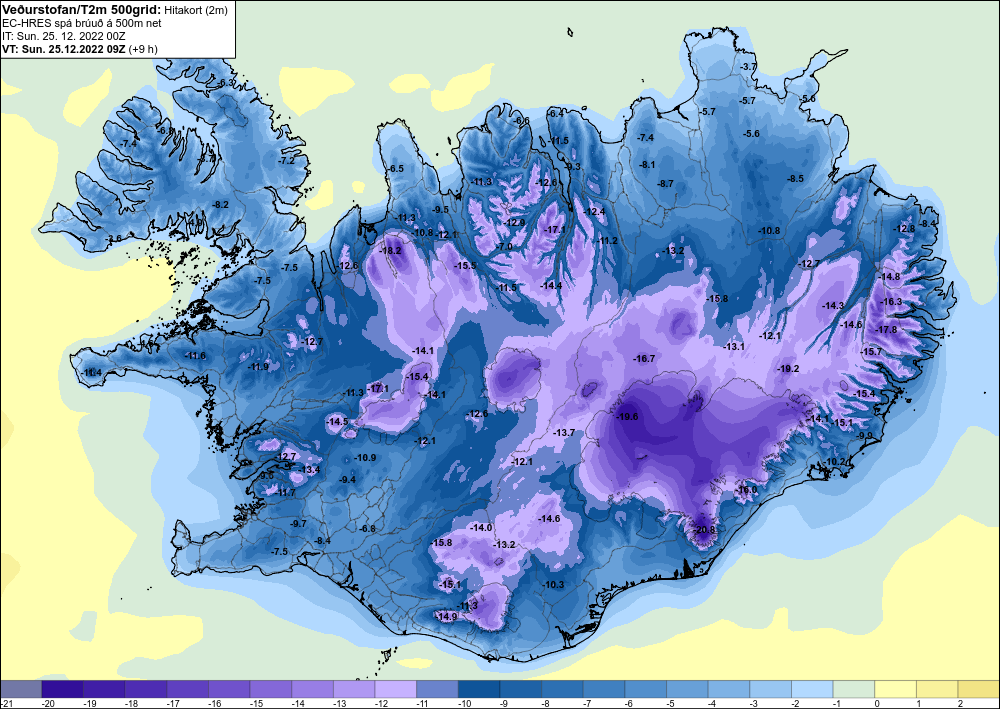Click the -9.7 temperature label
This screenshot has height=709, width=1000.
click(298, 523)
